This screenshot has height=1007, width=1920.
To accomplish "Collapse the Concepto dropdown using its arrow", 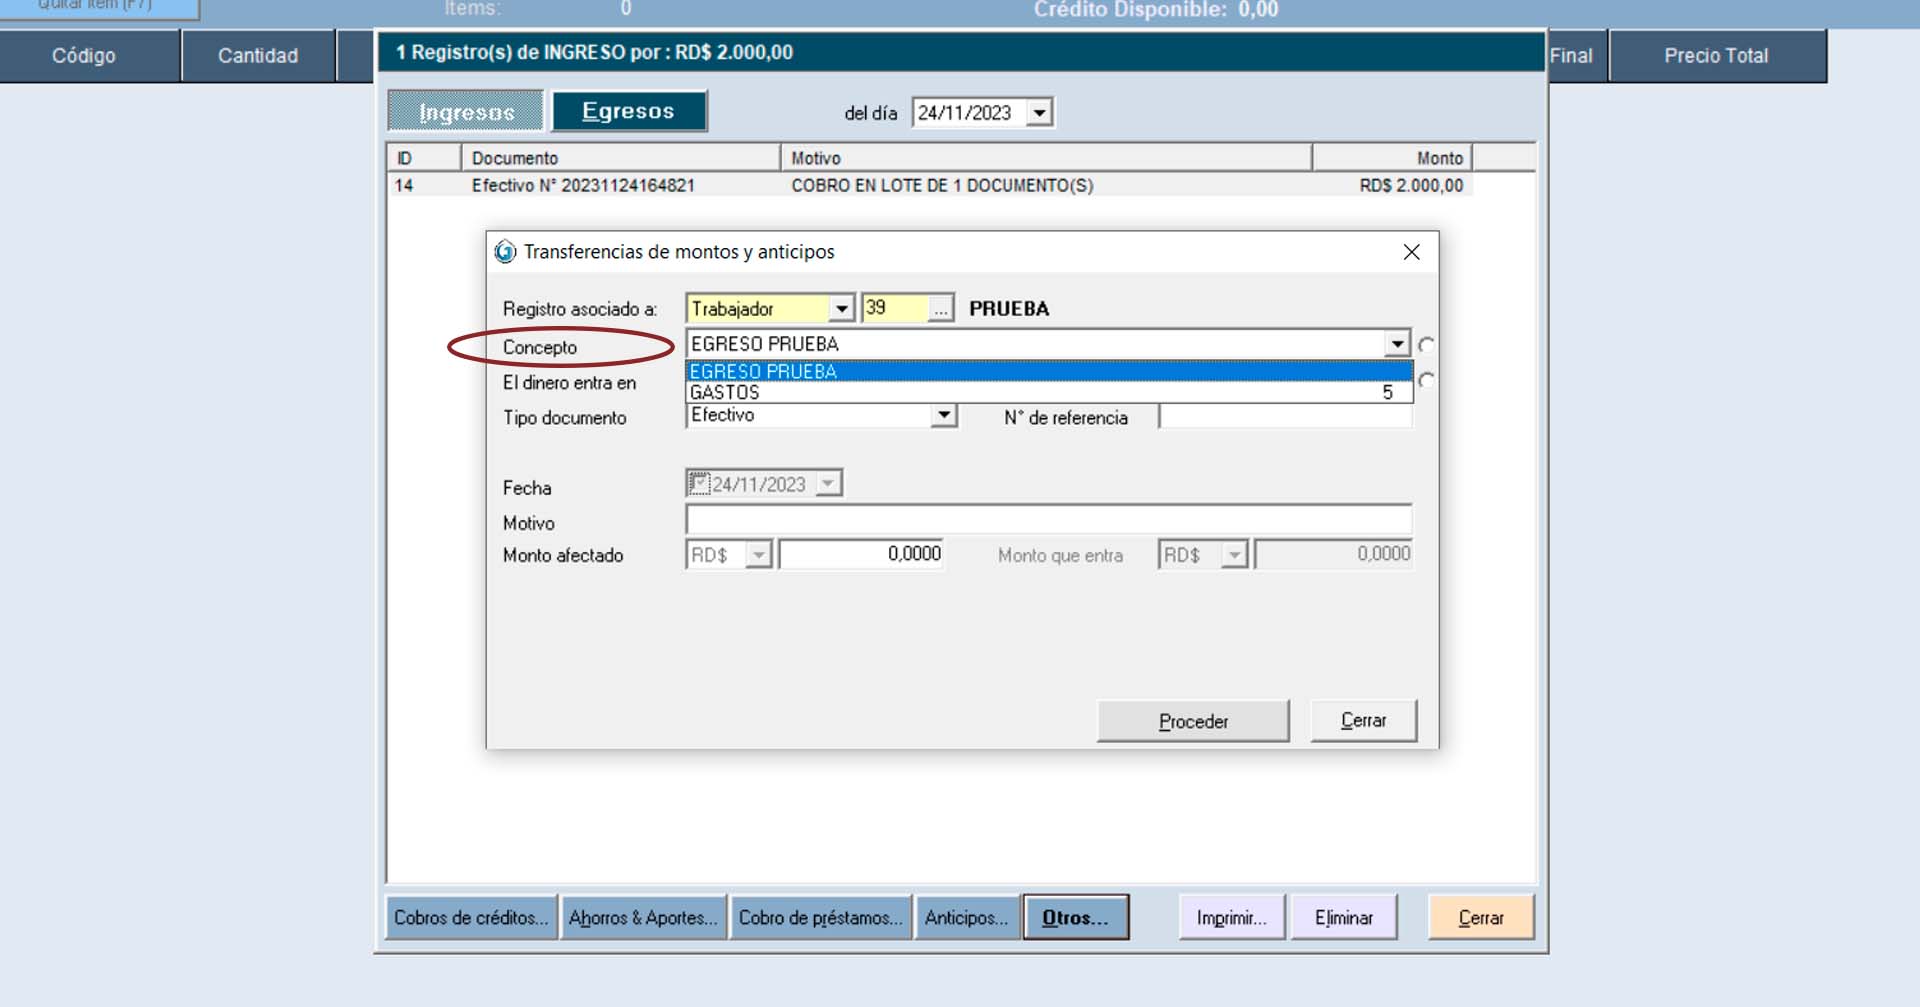I will [x=1397, y=344].
